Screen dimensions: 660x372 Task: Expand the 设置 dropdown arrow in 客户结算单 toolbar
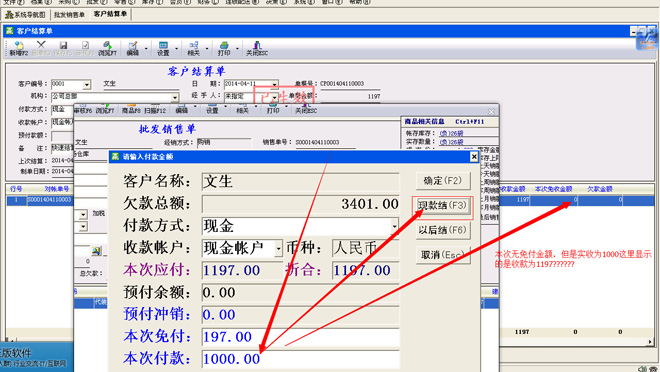(176, 49)
